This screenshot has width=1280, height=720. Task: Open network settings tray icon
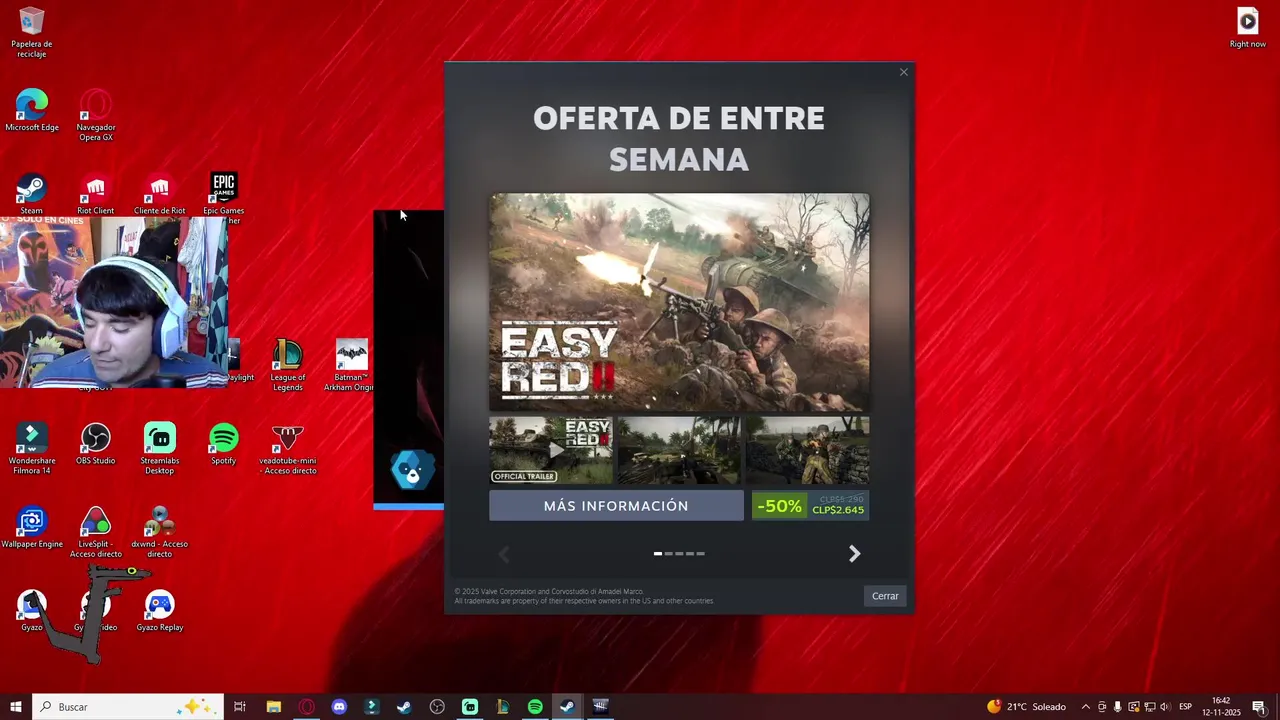pyautogui.click(x=1150, y=707)
